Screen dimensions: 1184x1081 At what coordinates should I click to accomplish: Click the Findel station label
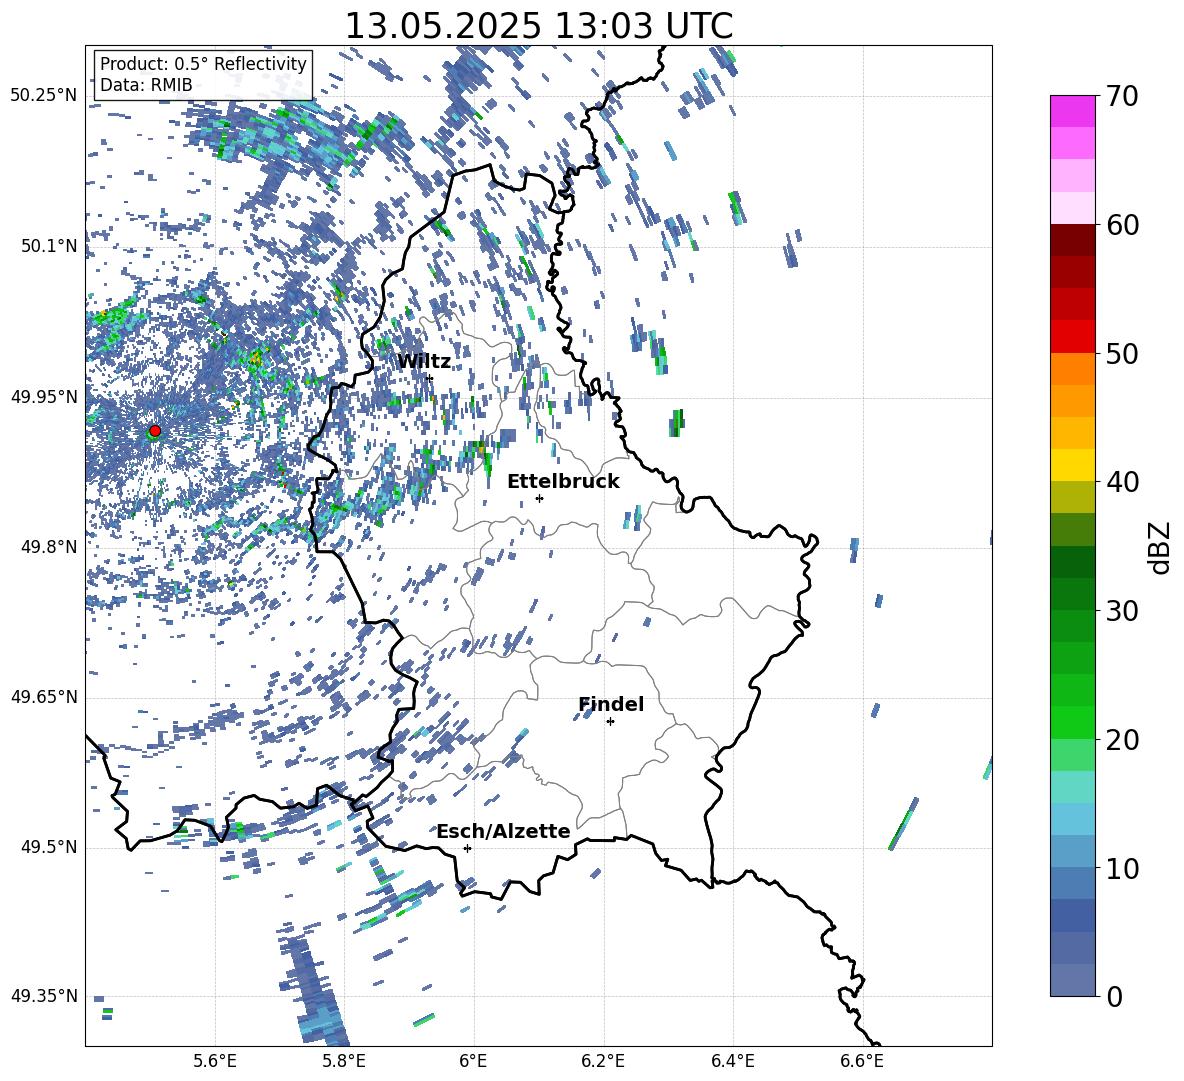pos(611,704)
